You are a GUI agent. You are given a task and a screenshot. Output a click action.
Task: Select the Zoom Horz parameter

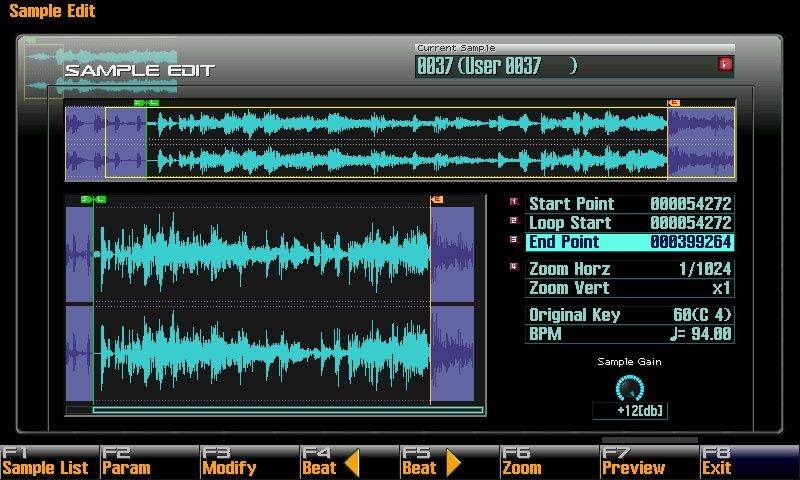pyautogui.click(x=630, y=268)
